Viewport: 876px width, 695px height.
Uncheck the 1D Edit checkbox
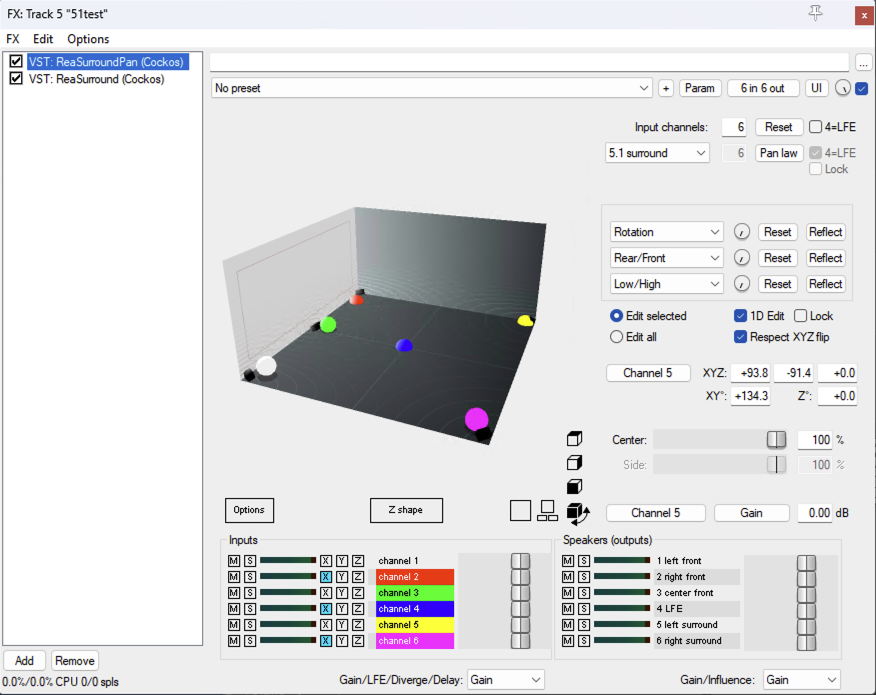pos(741,316)
